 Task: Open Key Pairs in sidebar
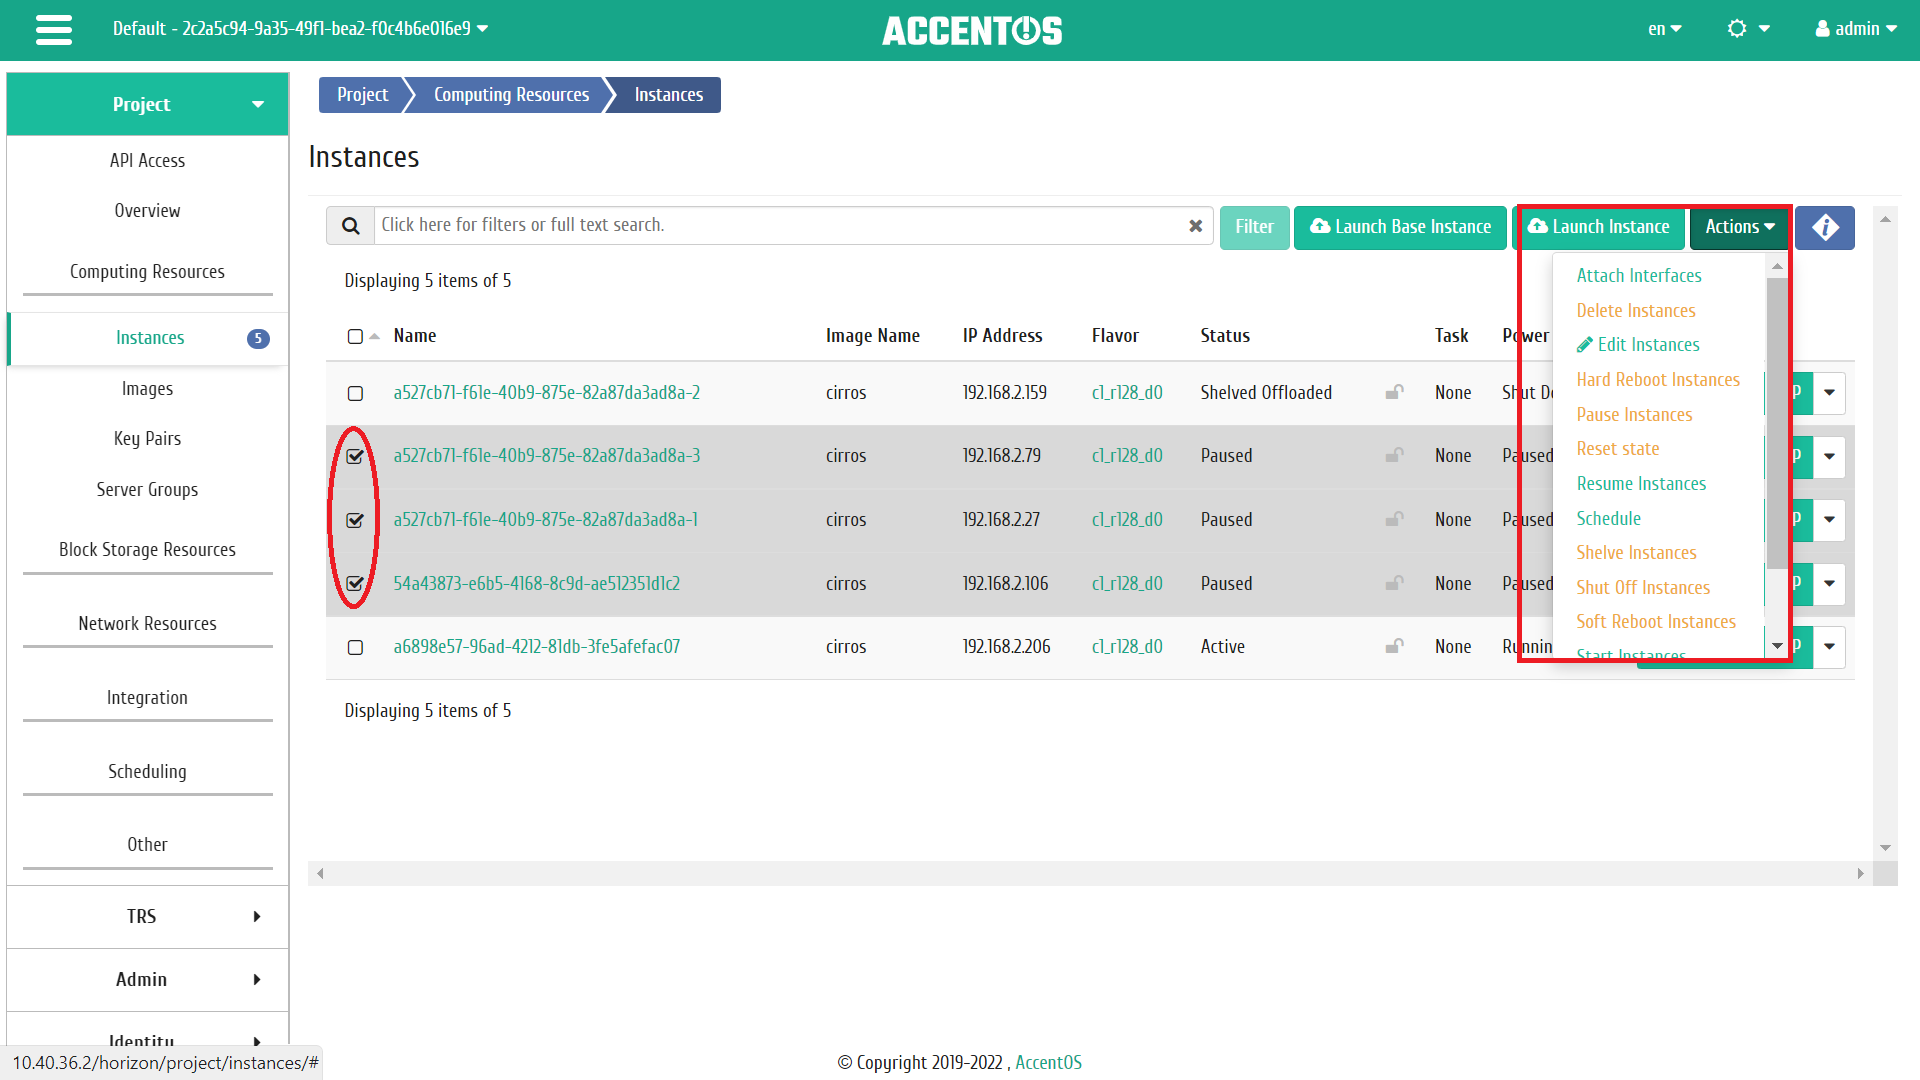pyautogui.click(x=148, y=438)
